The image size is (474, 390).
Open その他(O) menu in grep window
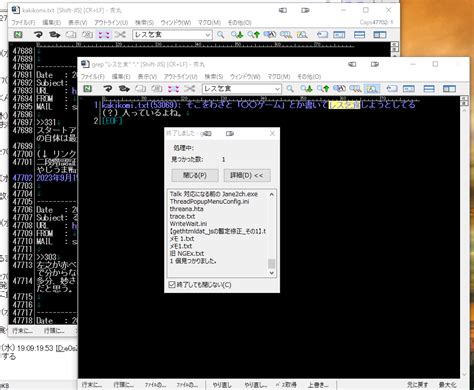pyautogui.click(x=309, y=77)
